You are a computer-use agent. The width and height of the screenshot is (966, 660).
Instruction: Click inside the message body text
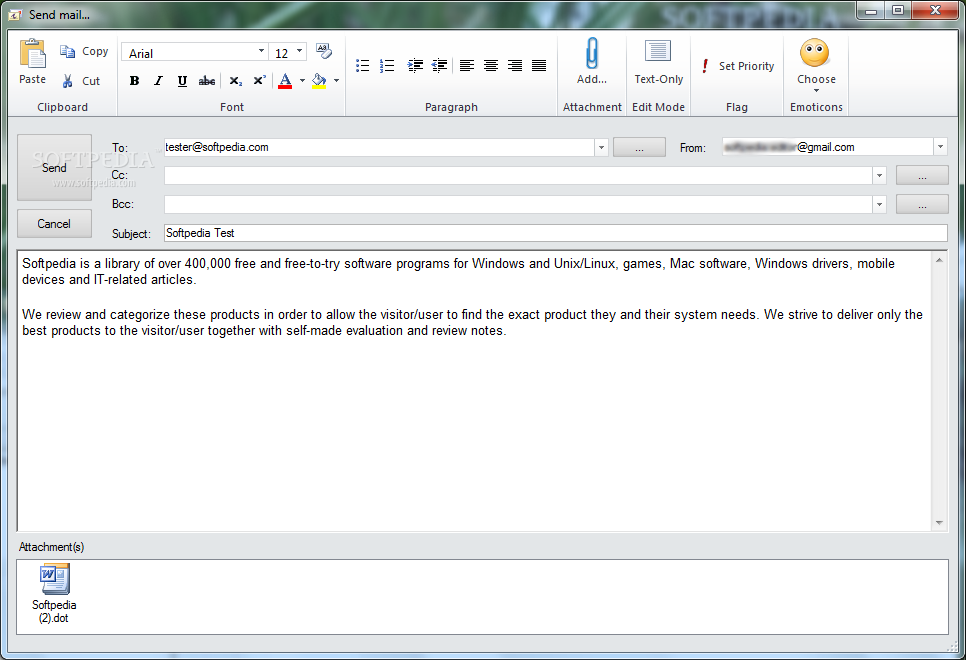[474, 391]
